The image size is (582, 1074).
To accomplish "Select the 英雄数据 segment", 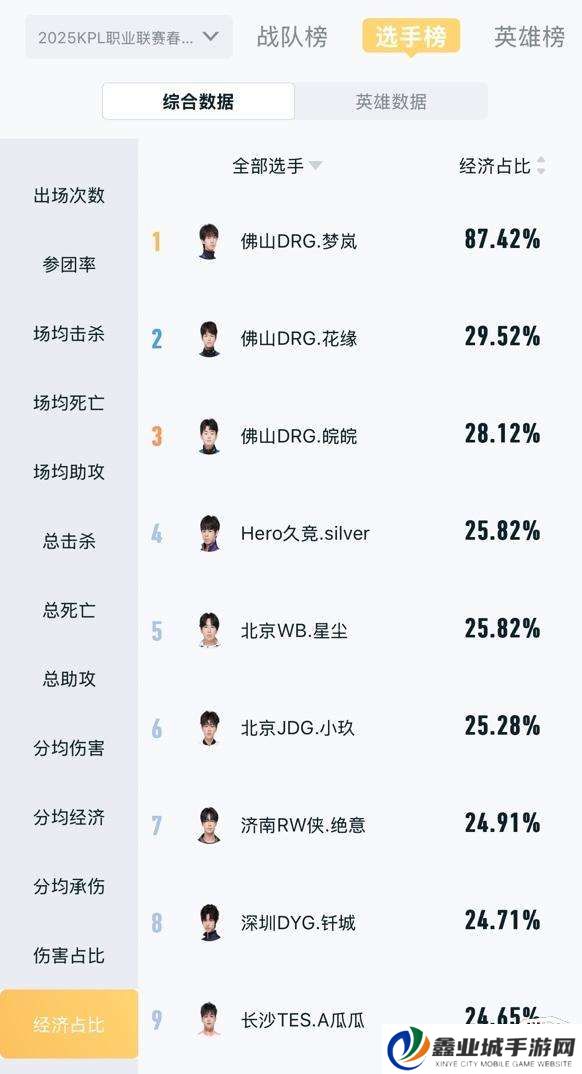I will pos(391,102).
